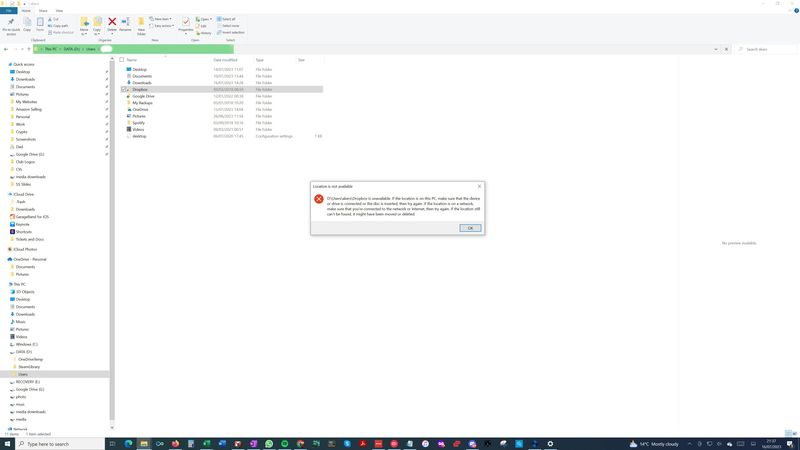
Task: Switch to the View ribbon tab
Action: (x=59, y=10)
